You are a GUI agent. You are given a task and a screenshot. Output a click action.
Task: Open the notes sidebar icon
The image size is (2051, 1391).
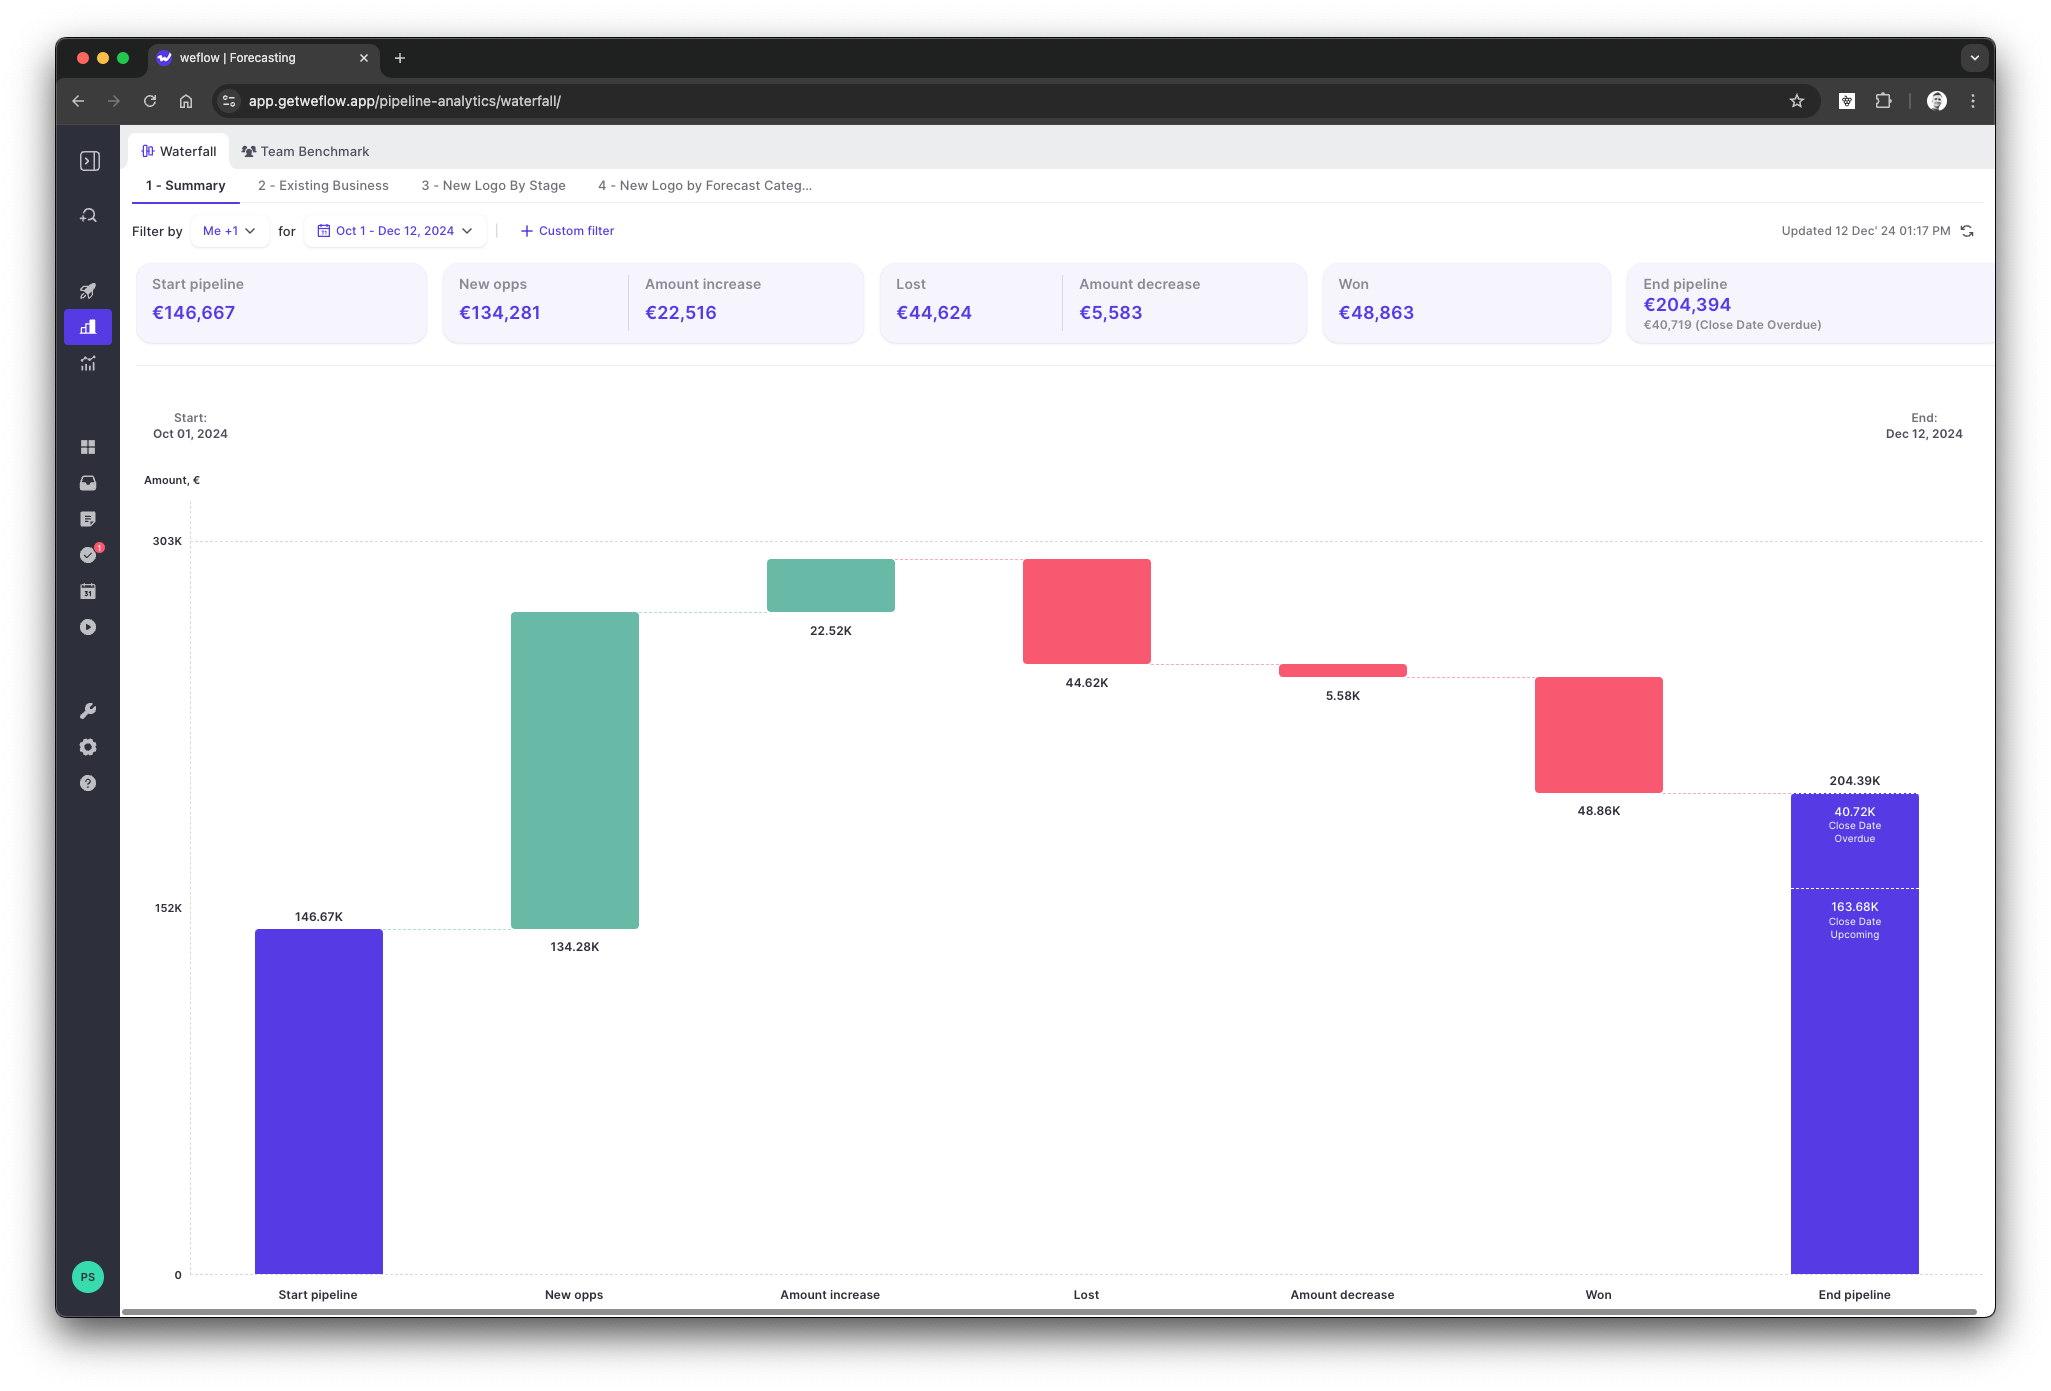(88, 519)
